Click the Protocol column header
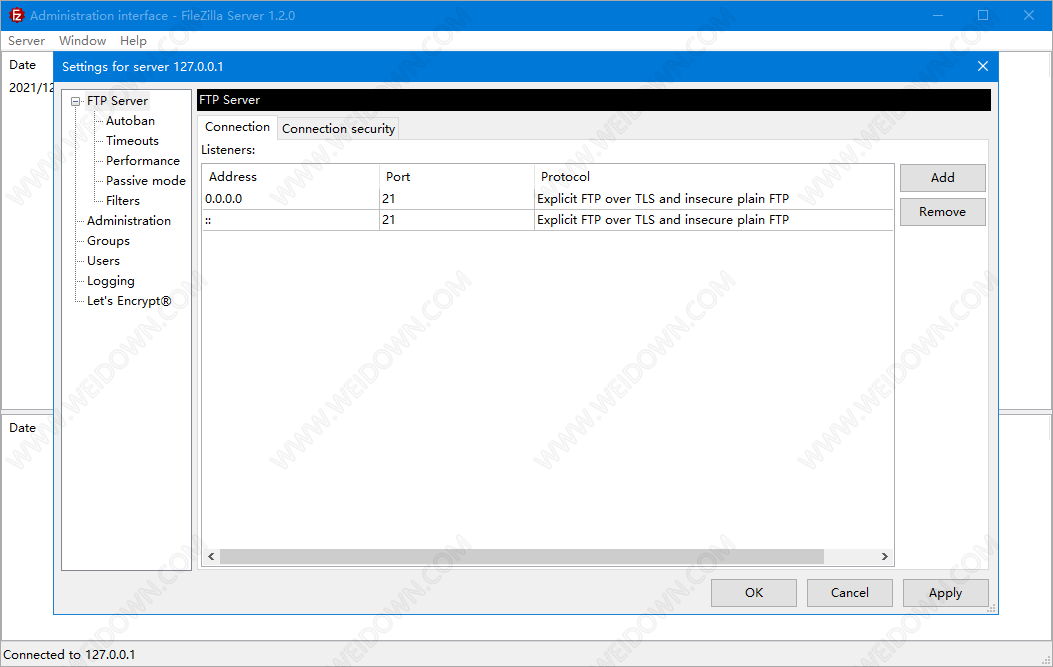Image resolution: width=1053 pixels, height=667 pixels. click(714, 177)
